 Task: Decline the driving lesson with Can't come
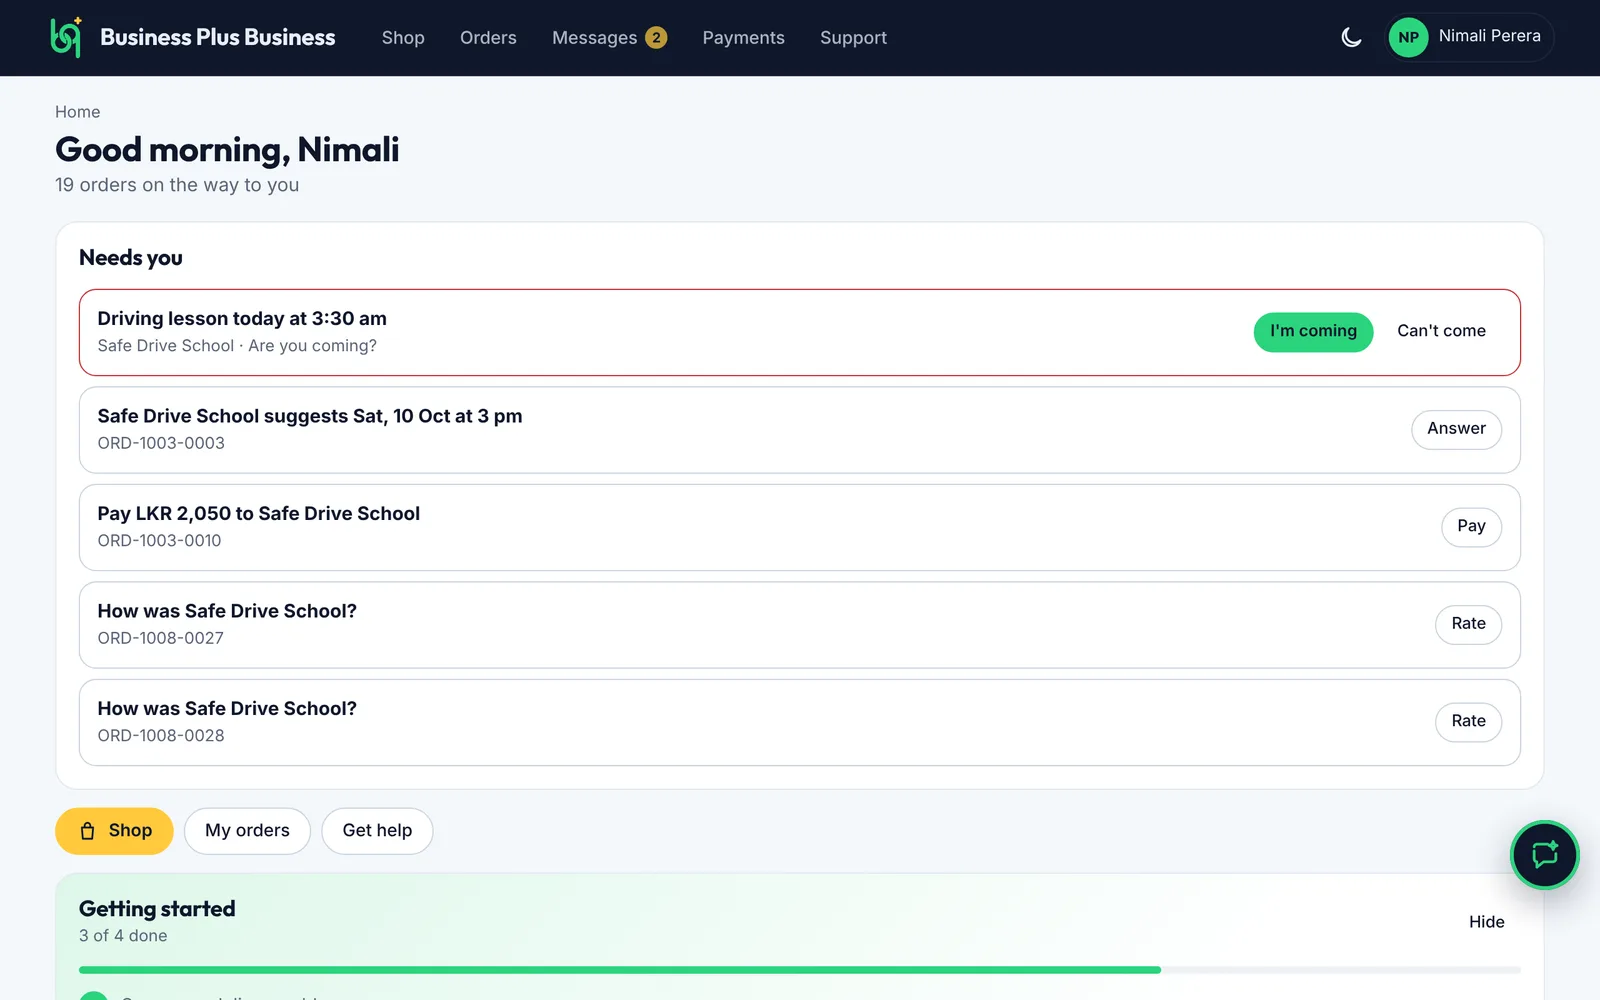coord(1441,332)
